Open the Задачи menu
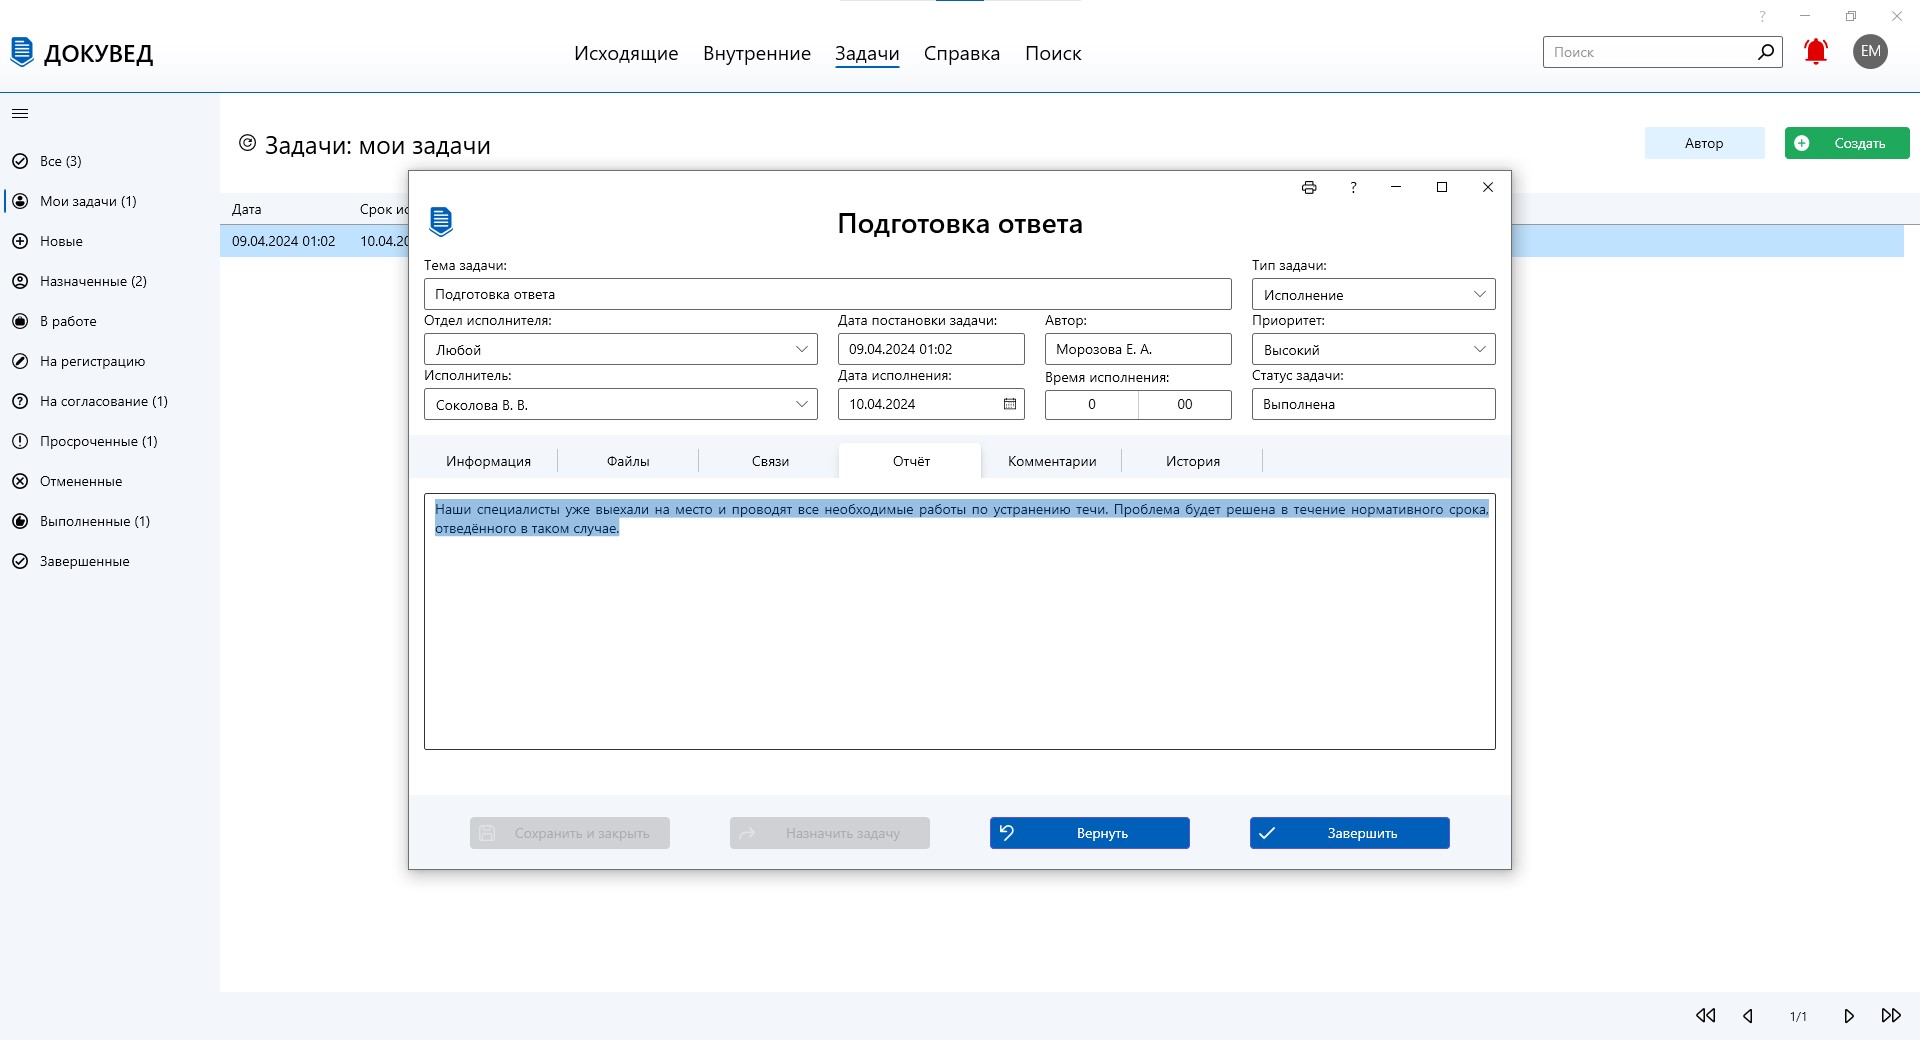1920x1040 pixels. tap(867, 53)
